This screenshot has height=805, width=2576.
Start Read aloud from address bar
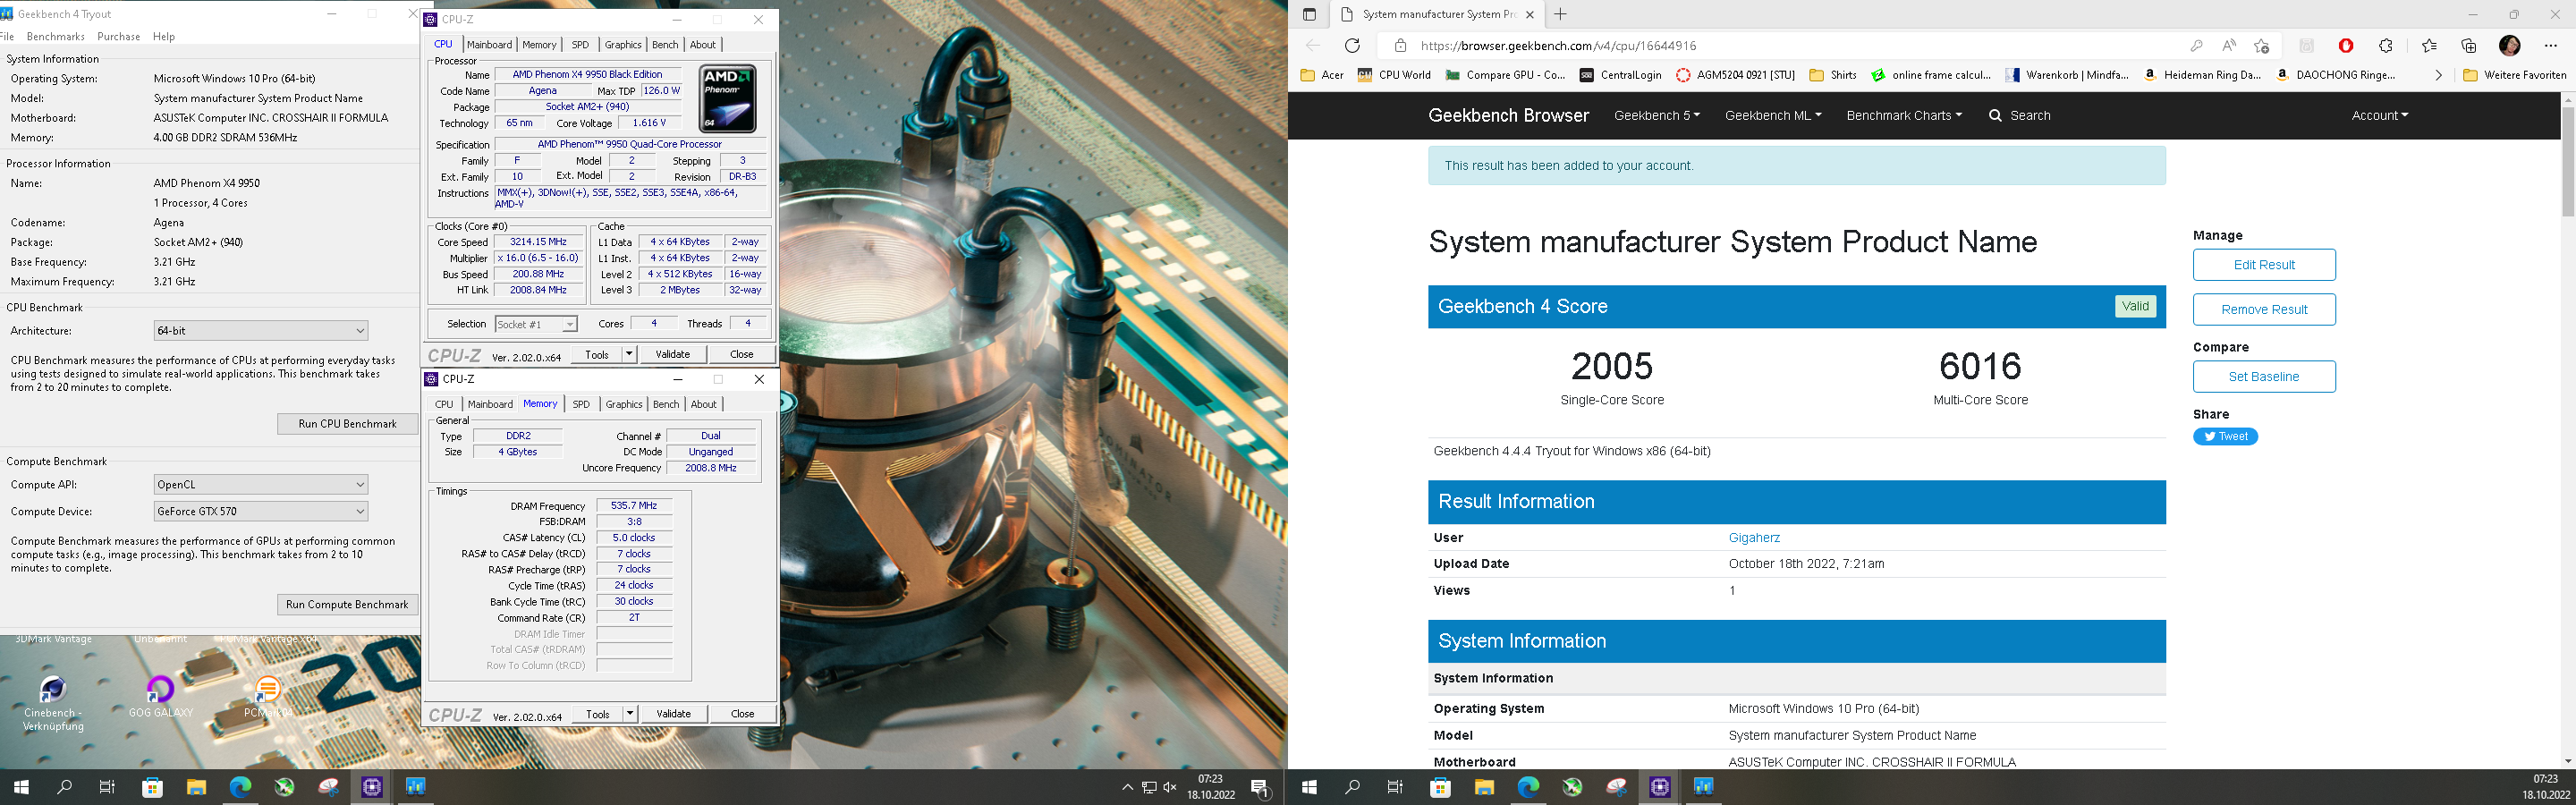pos(2229,45)
